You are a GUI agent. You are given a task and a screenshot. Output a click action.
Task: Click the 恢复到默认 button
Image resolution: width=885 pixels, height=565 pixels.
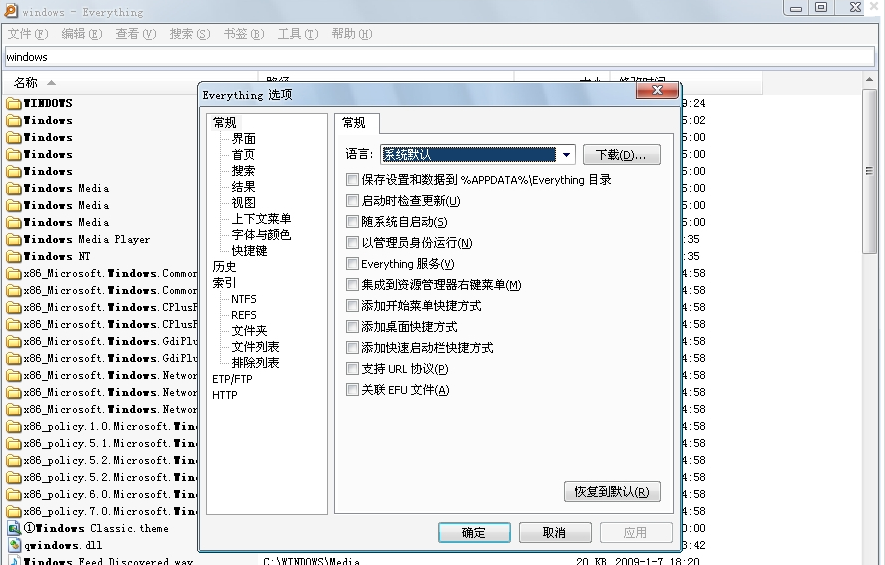coord(611,492)
